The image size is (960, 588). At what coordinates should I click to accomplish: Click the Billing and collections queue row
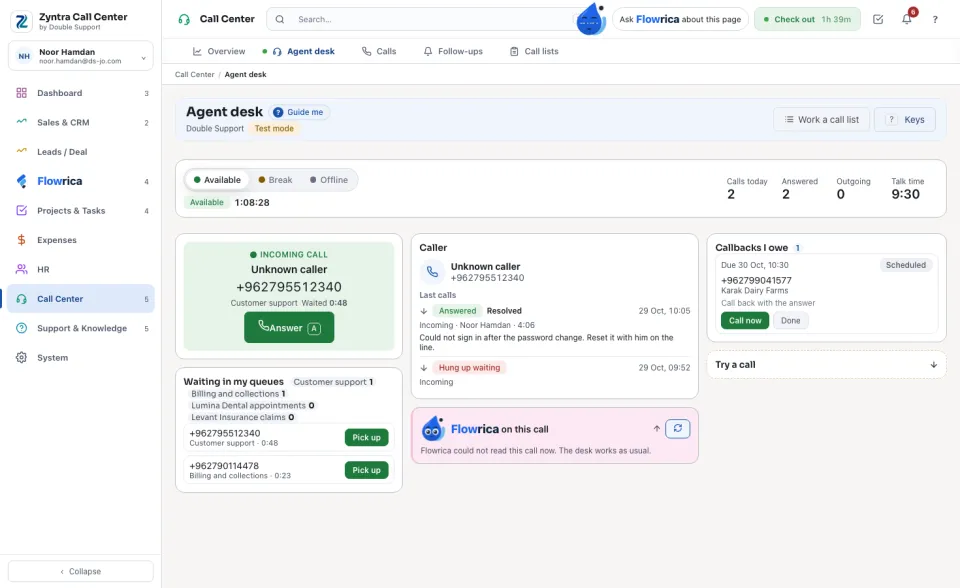[238, 394]
